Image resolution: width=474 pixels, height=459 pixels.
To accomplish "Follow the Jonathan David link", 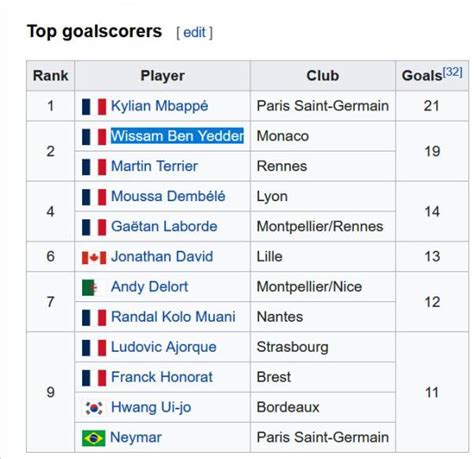I will [x=162, y=257].
